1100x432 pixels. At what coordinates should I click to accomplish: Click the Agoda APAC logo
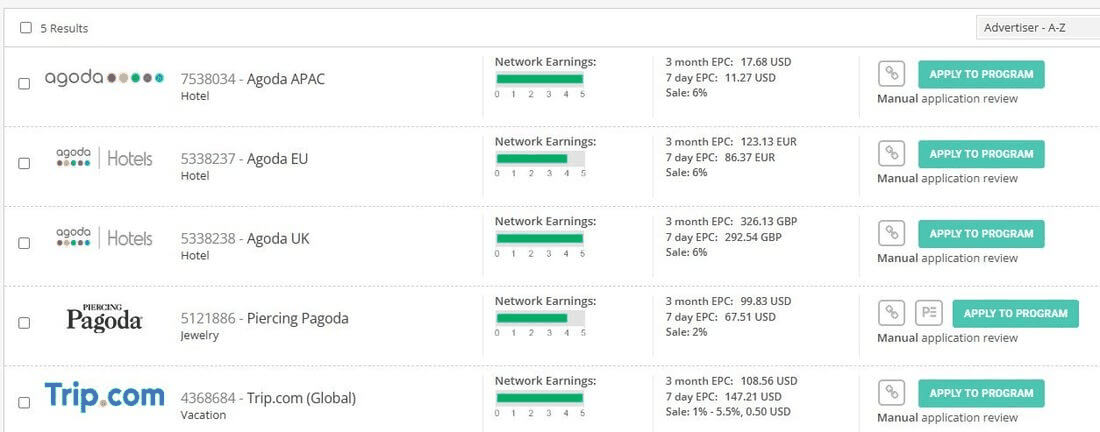pos(105,77)
